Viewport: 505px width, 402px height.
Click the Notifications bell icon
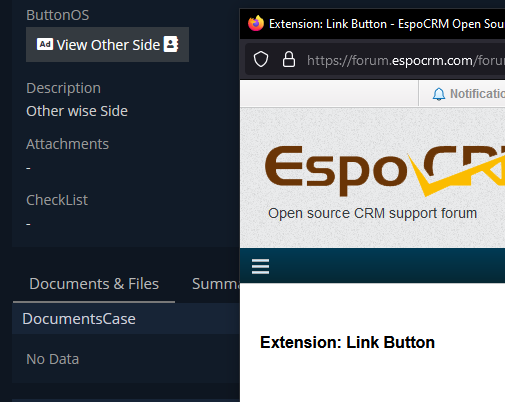(438, 94)
